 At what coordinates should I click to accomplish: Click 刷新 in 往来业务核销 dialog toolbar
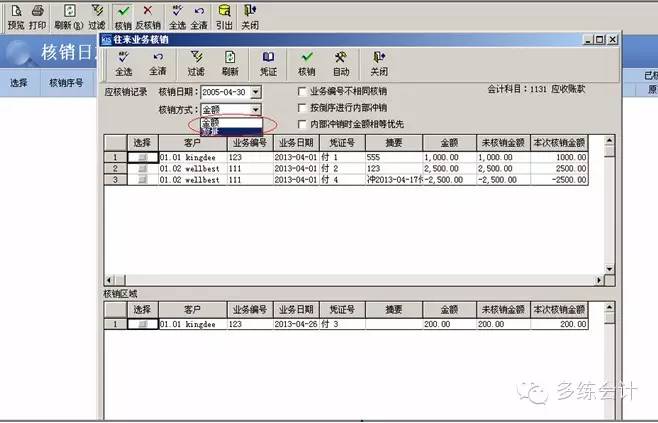click(x=230, y=64)
